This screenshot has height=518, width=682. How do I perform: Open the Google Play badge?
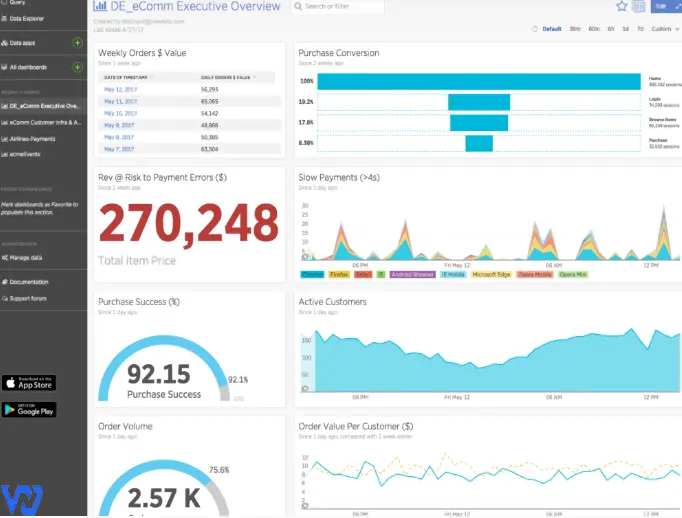[29, 410]
